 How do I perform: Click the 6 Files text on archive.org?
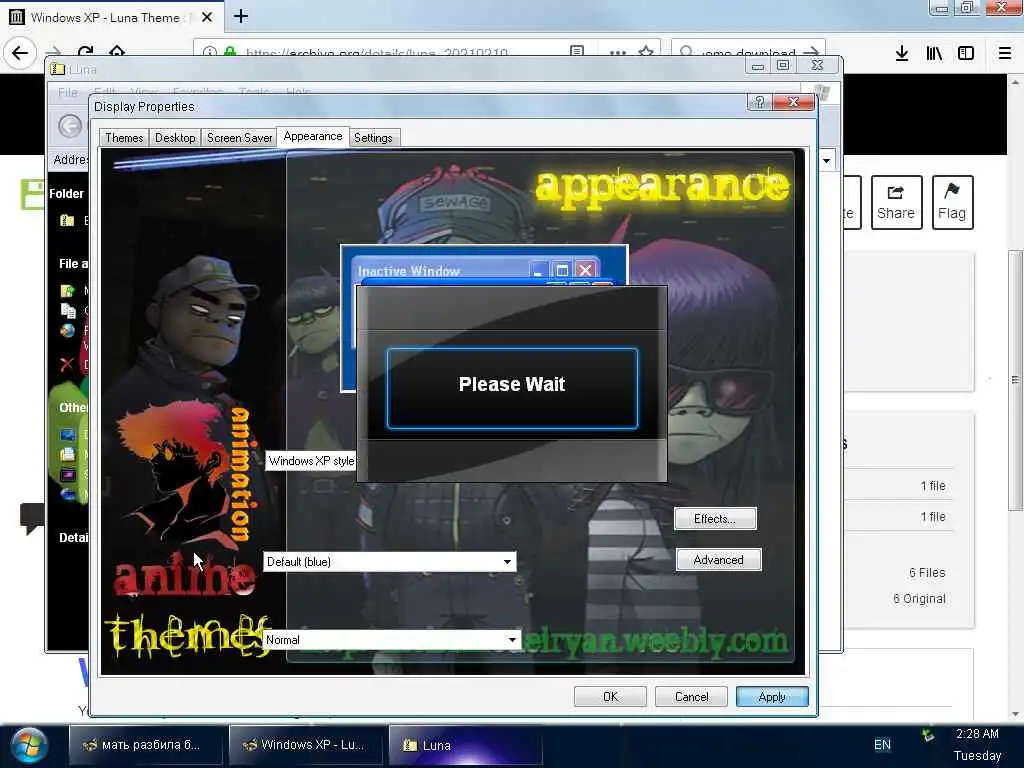tap(927, 573)
